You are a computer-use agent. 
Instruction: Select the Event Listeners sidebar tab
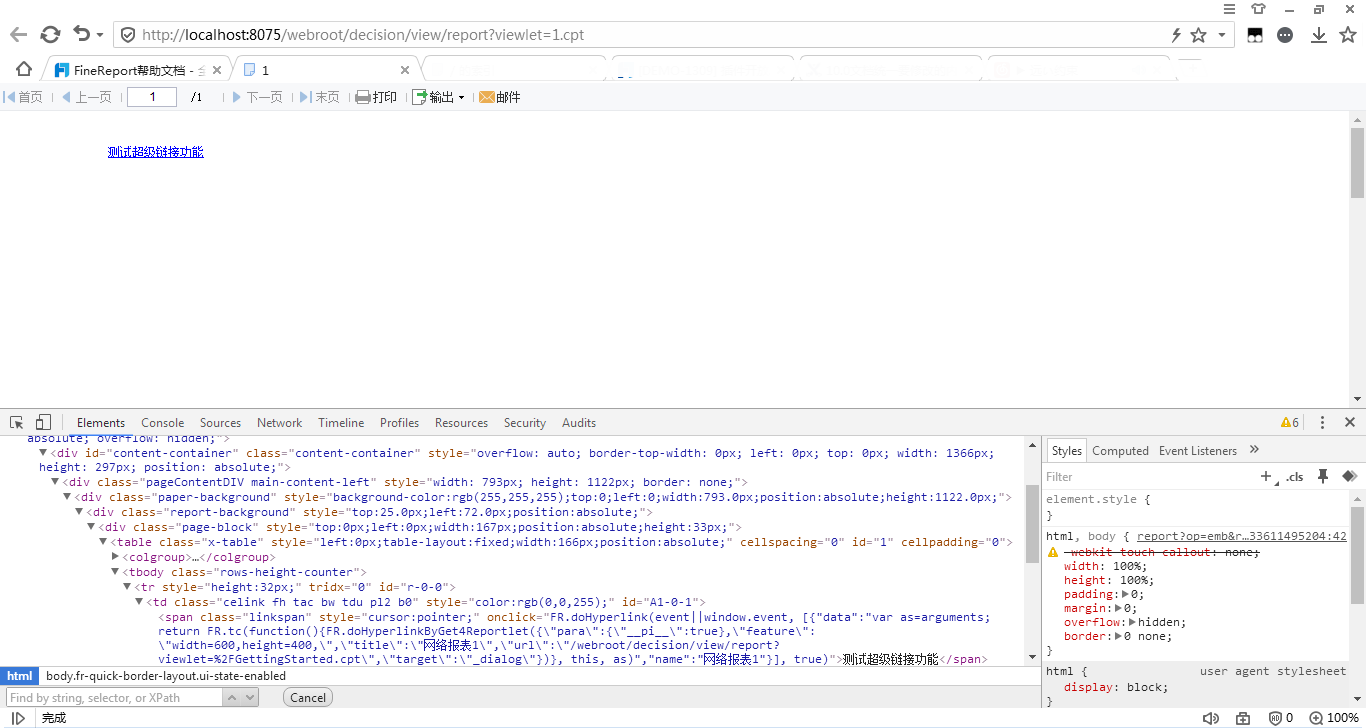pyautogui.click(x=1198, y=451)
